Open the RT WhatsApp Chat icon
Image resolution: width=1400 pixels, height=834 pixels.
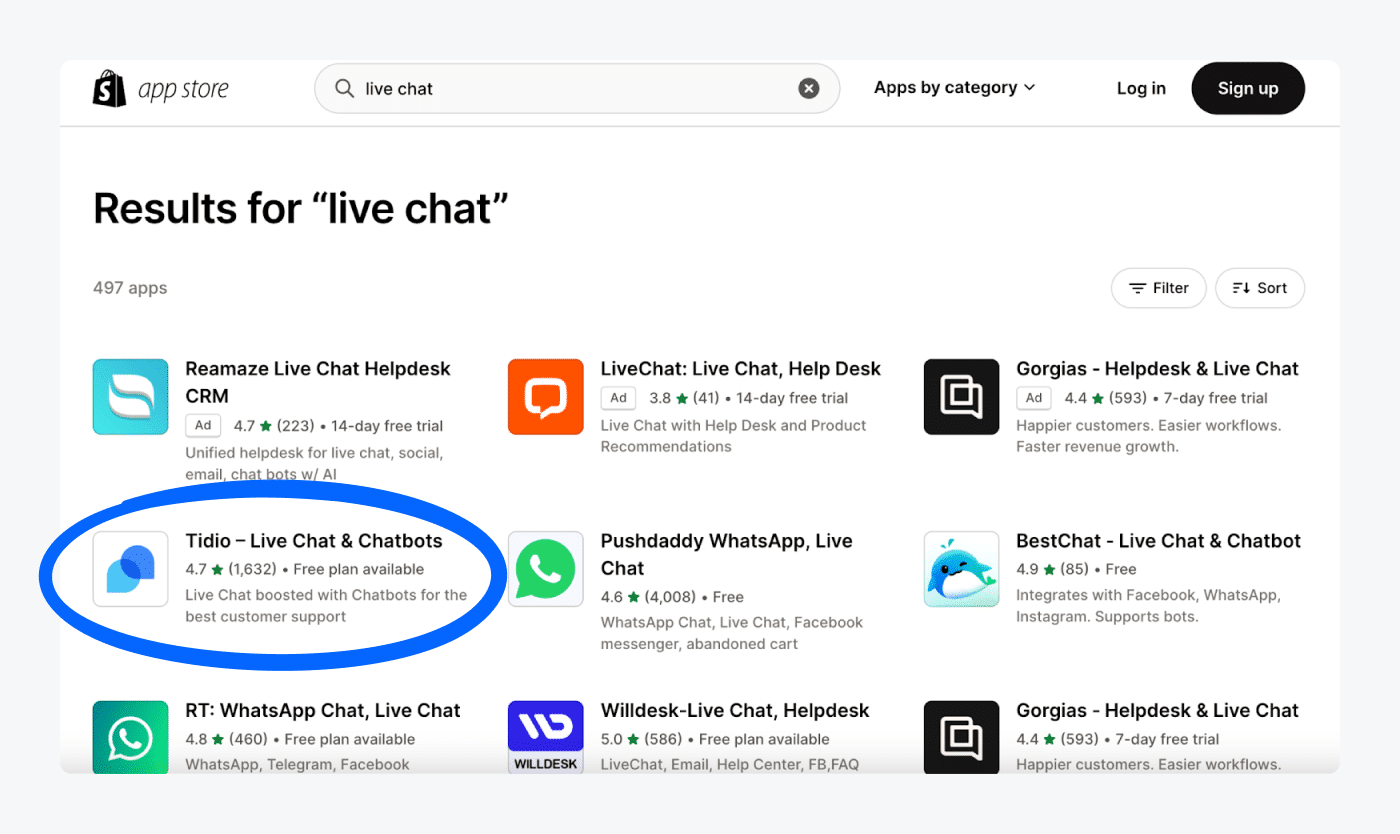(130, 737)
